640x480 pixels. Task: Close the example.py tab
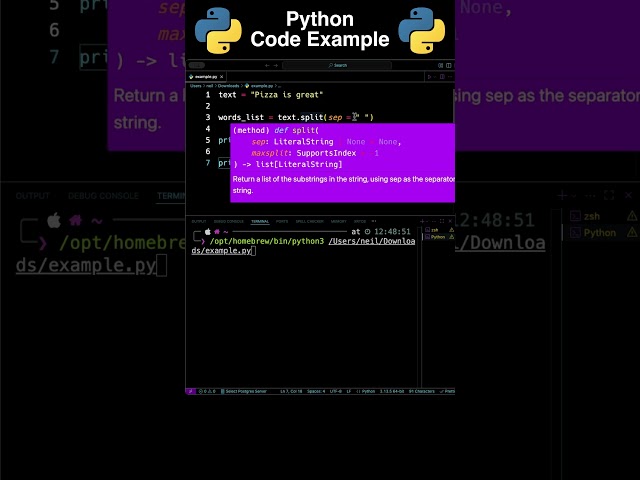coord(222,77)
